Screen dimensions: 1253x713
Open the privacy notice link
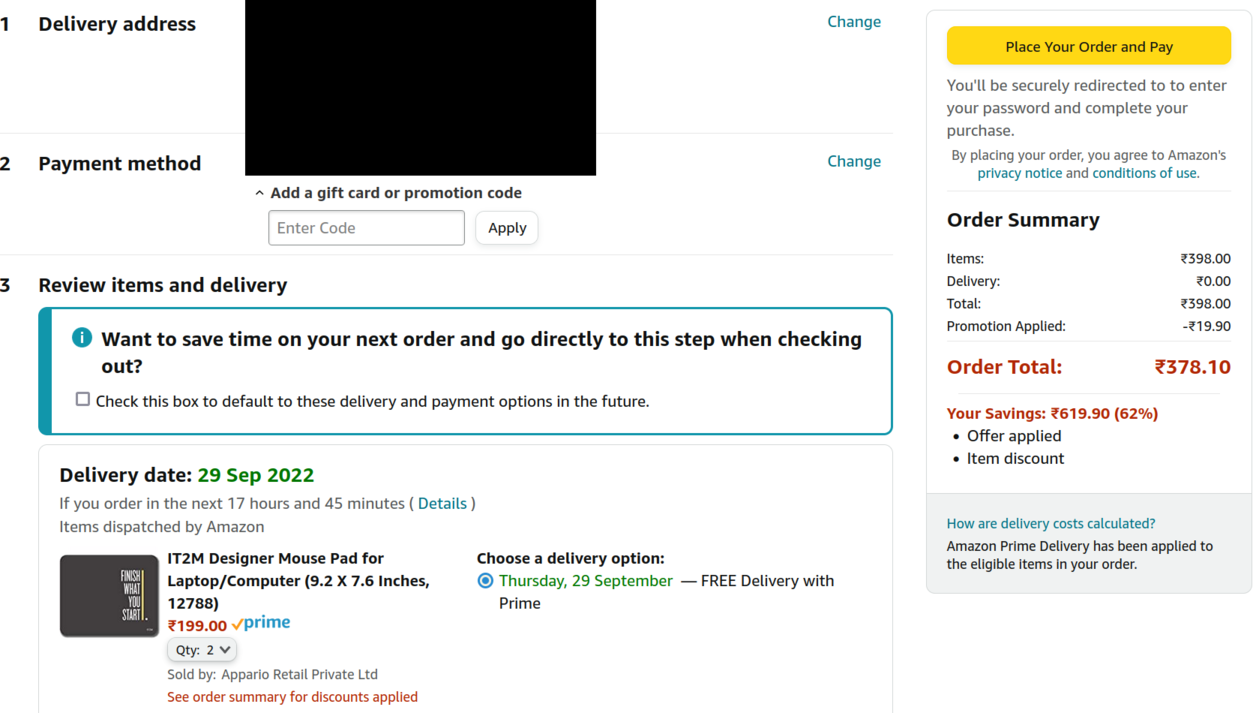(x=1019, y=173)
